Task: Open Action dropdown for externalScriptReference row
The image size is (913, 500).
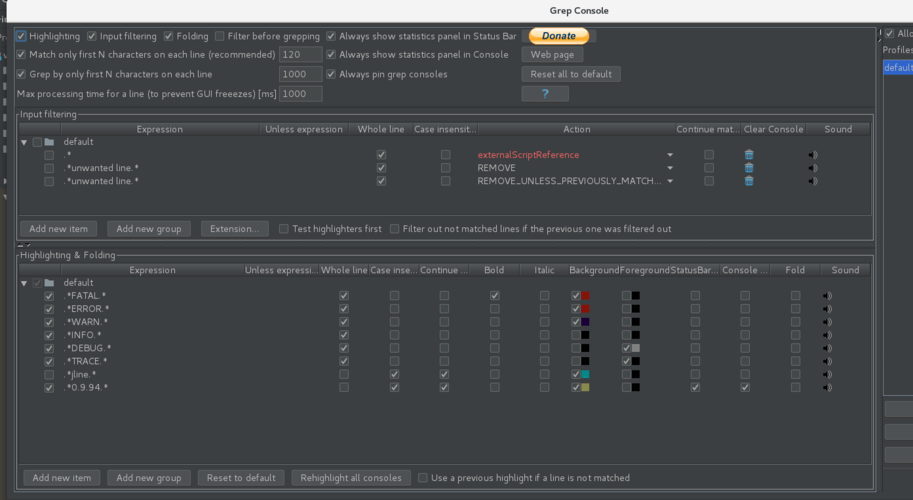Action: (670, 155)
